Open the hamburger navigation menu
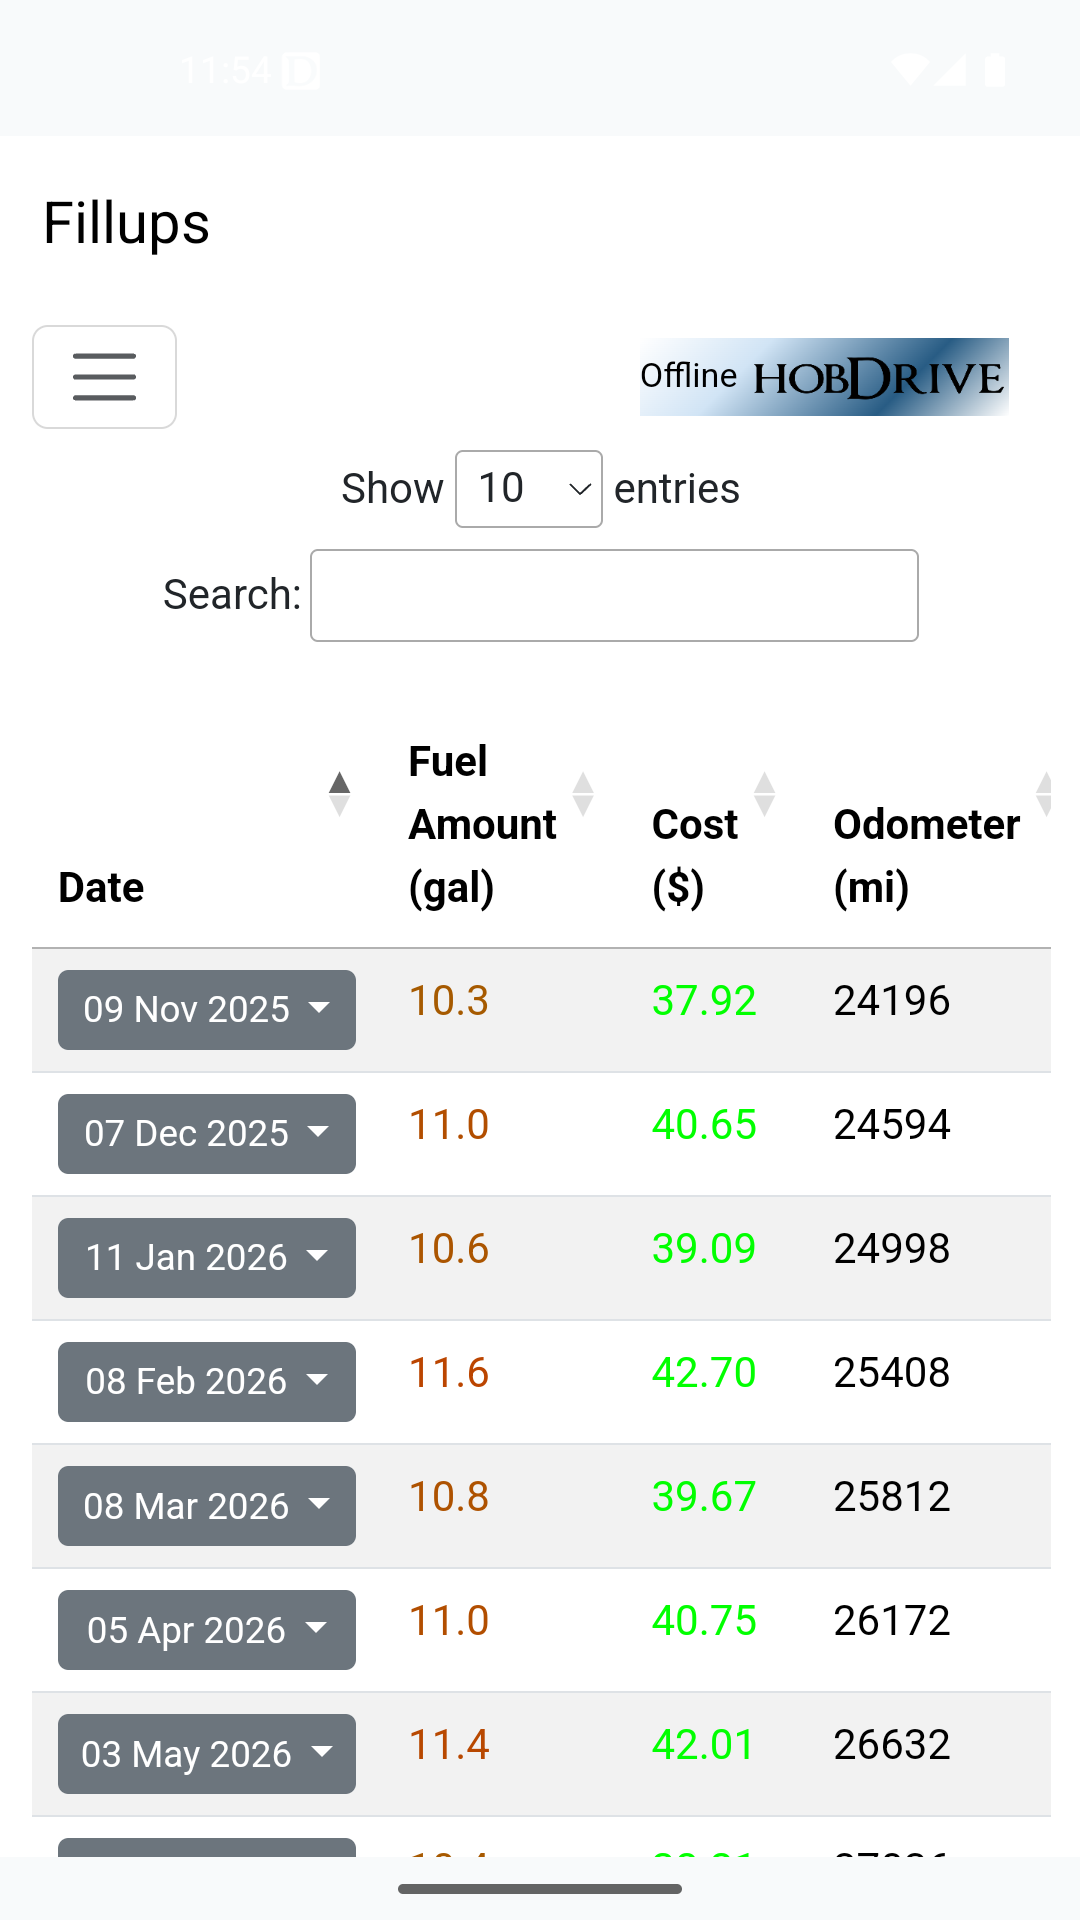1080x1920 pixels. 104,377
